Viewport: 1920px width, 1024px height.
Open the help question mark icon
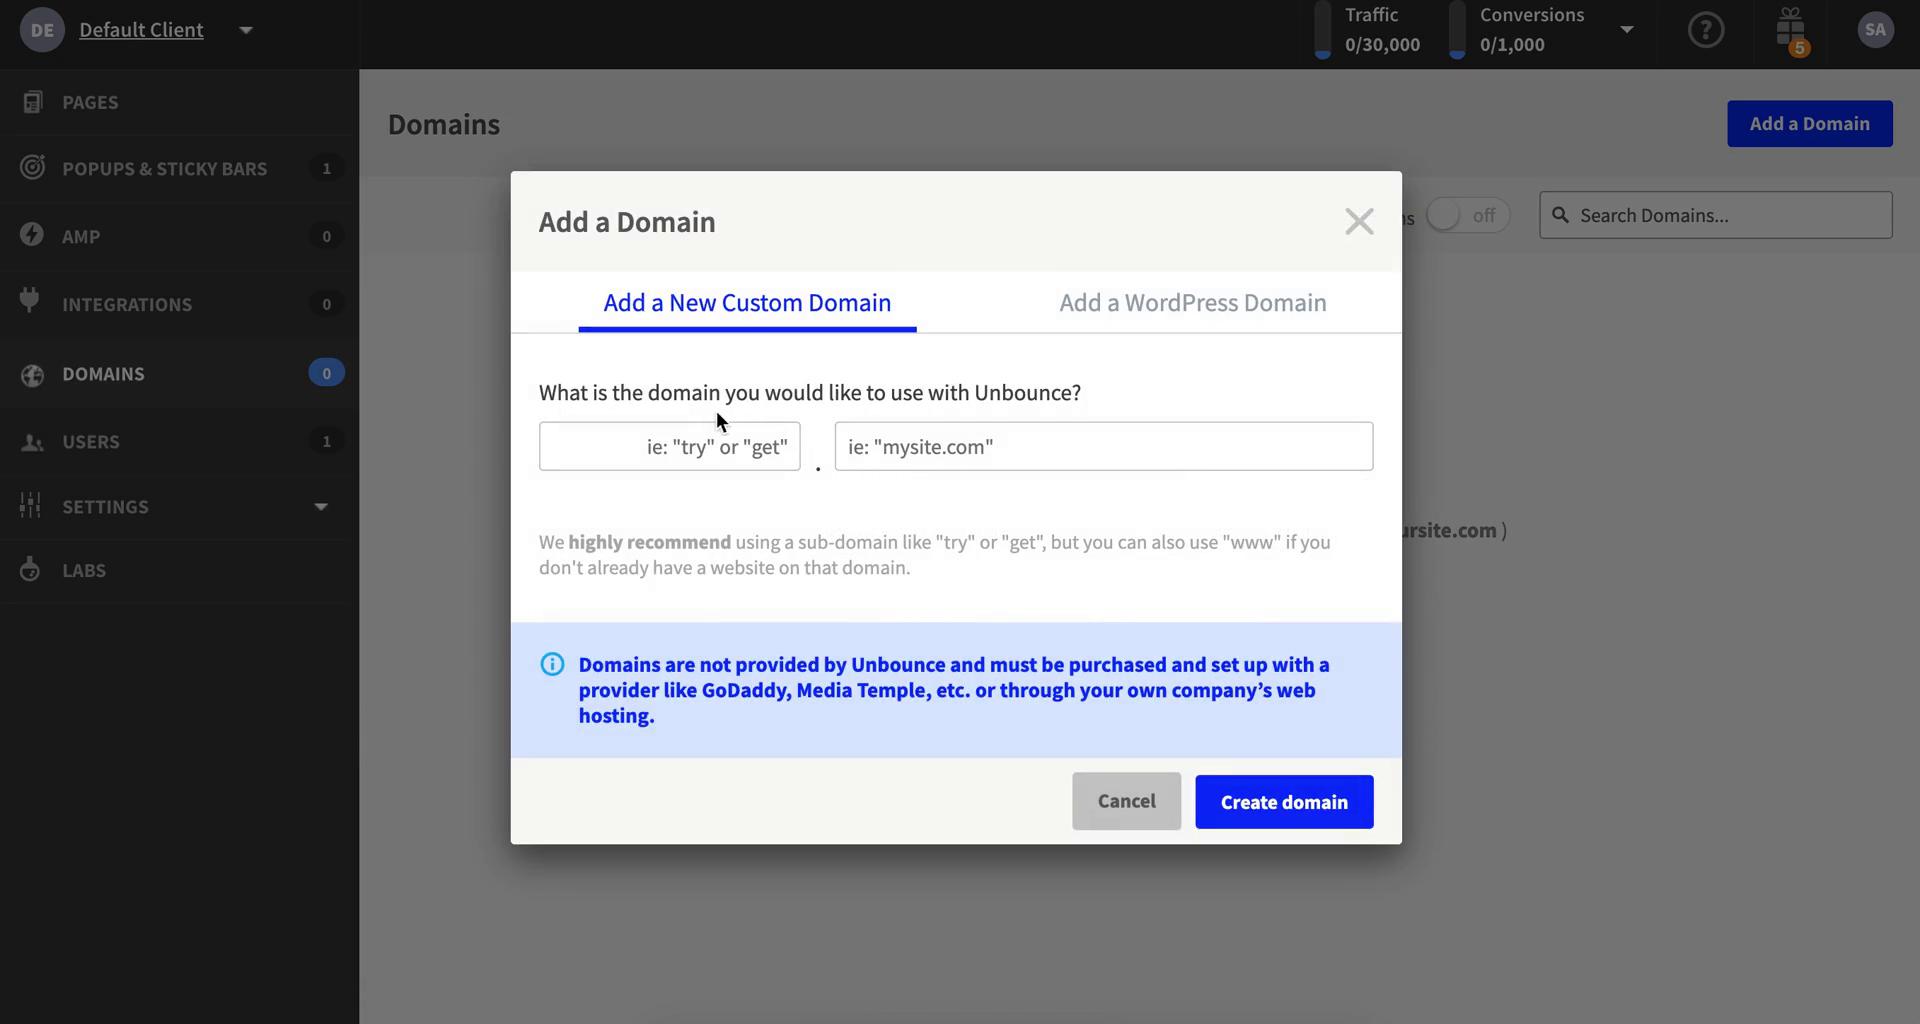coord(1705,30)
